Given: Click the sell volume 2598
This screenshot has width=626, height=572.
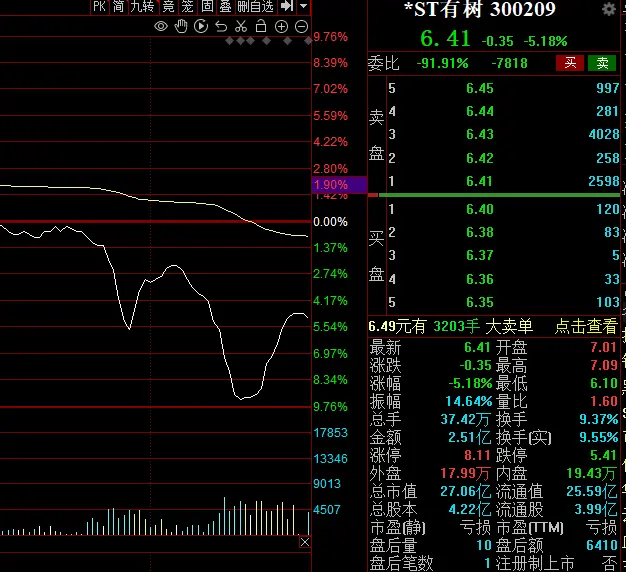Looking at the screenshot, I should [x=604, y=181].
